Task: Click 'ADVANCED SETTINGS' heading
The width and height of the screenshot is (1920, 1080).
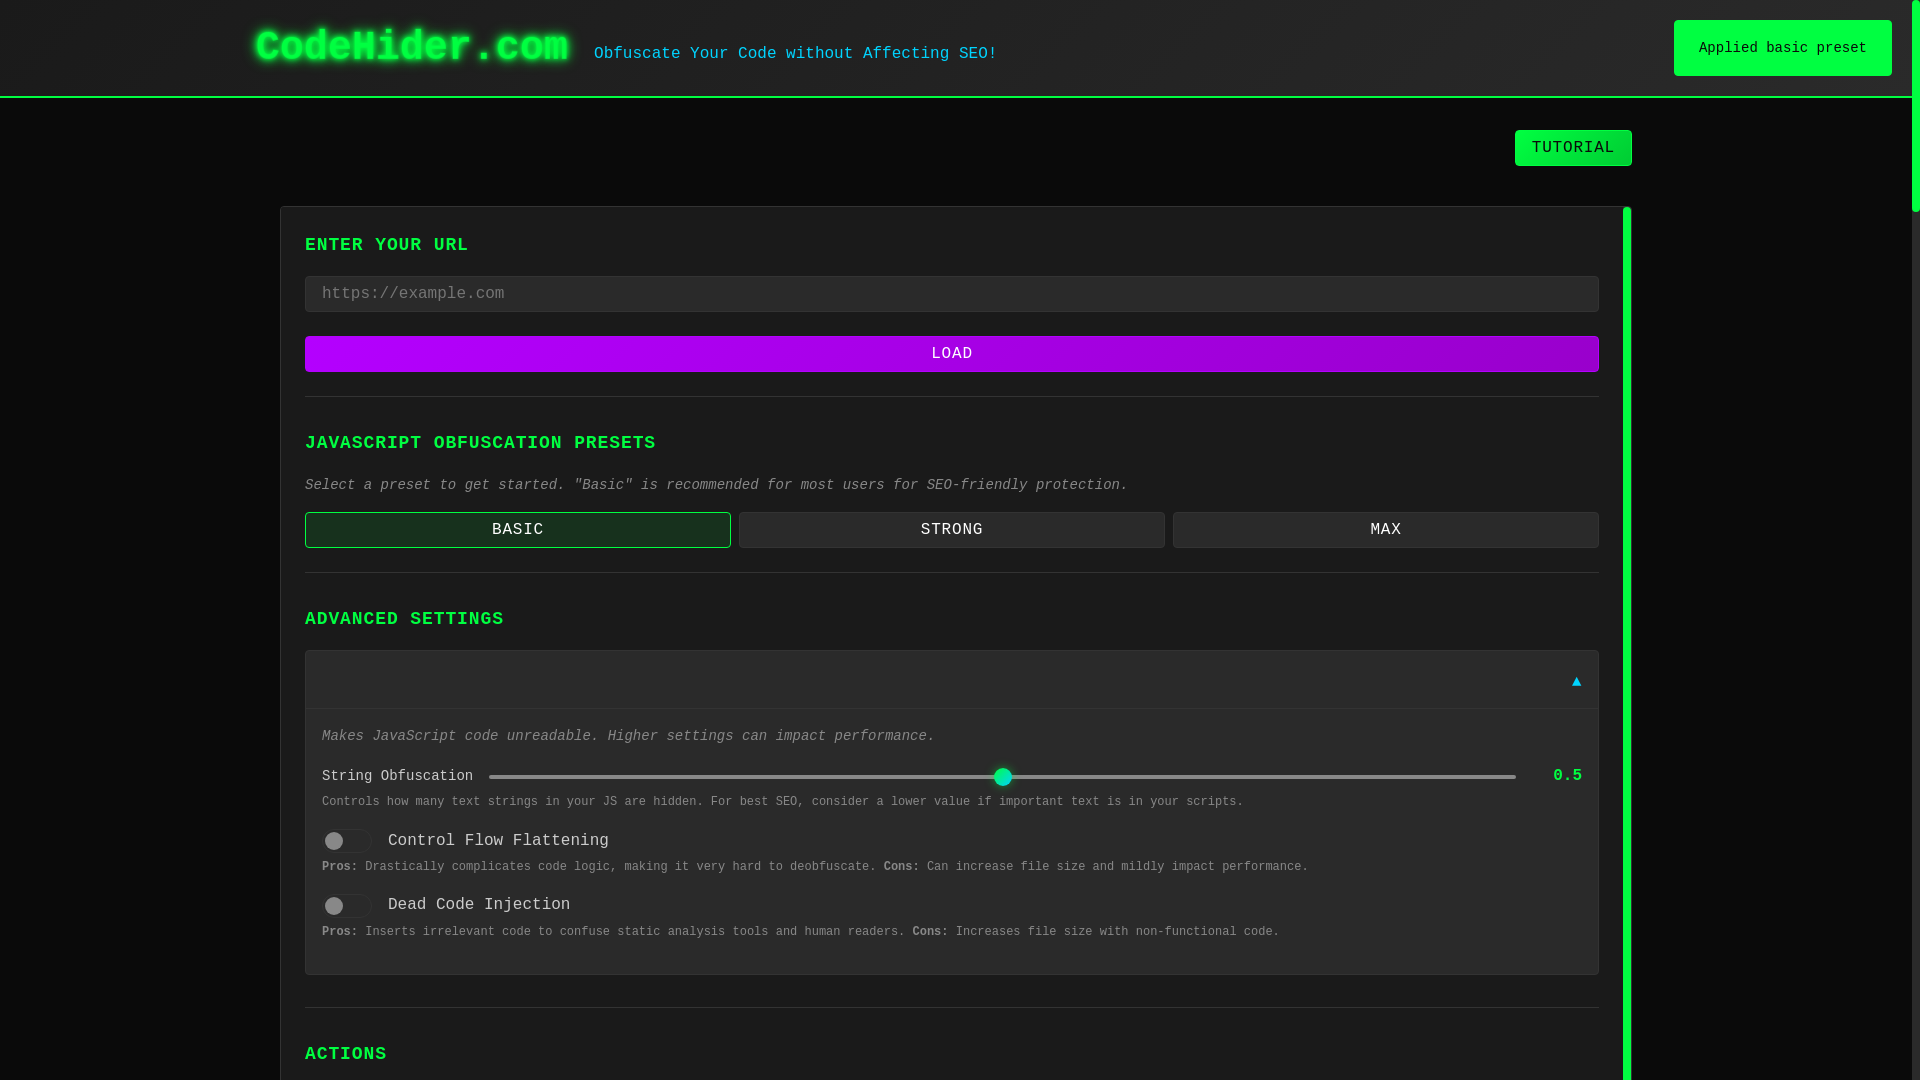Action: (404, 619)
